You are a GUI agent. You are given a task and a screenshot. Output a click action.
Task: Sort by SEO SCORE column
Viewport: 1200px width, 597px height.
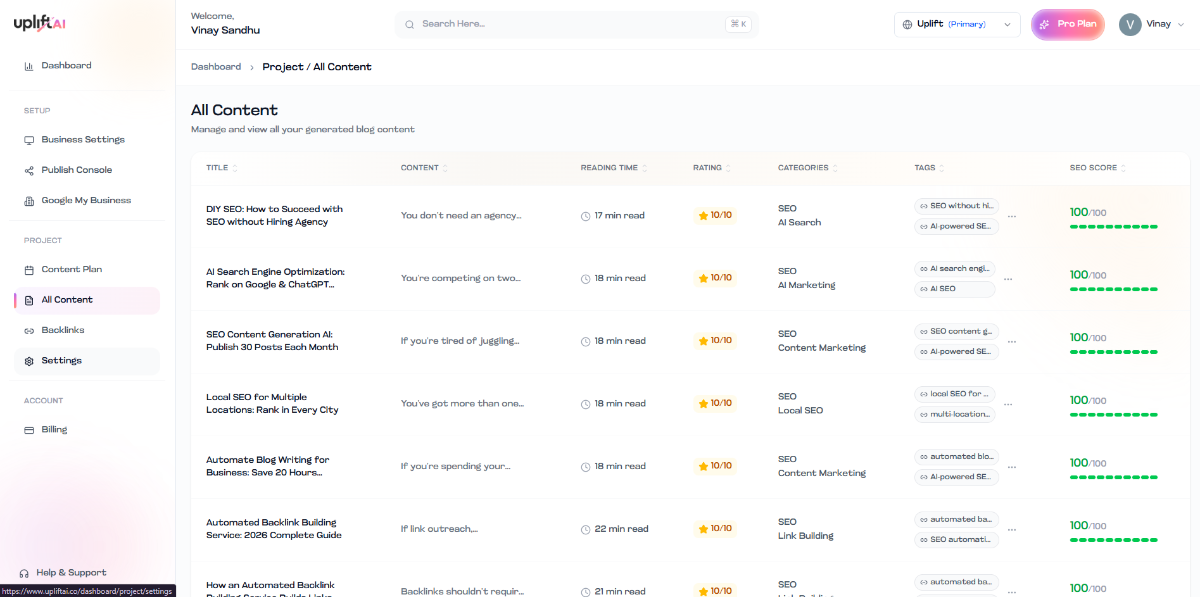[1098, 168]
